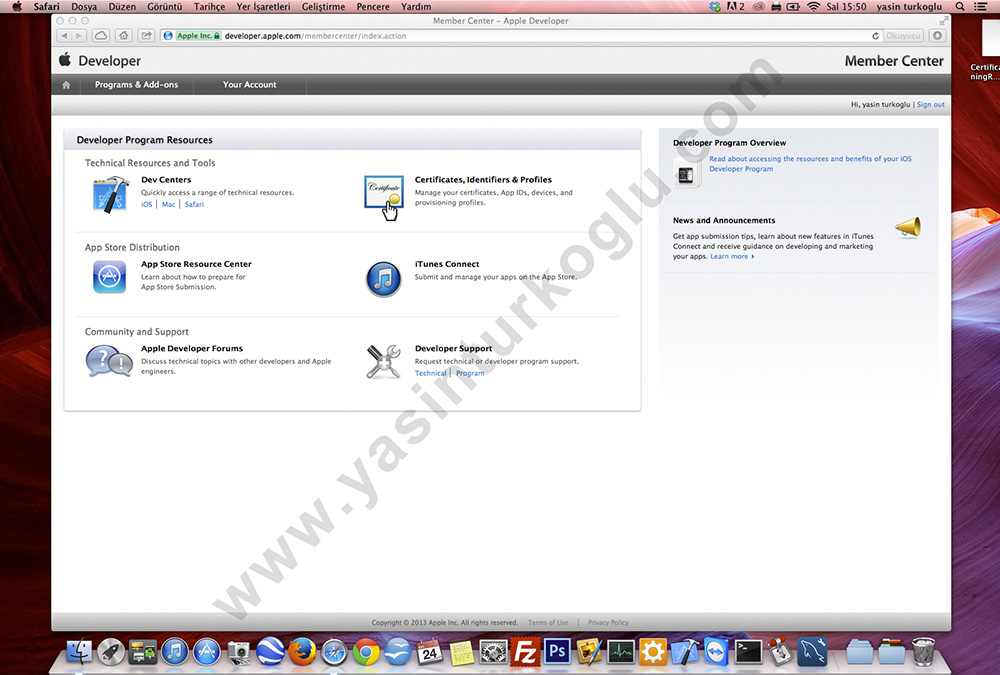The image size is (1000, 675).
Task: Reload the page with the refresh icon
Action: point(876,36)
